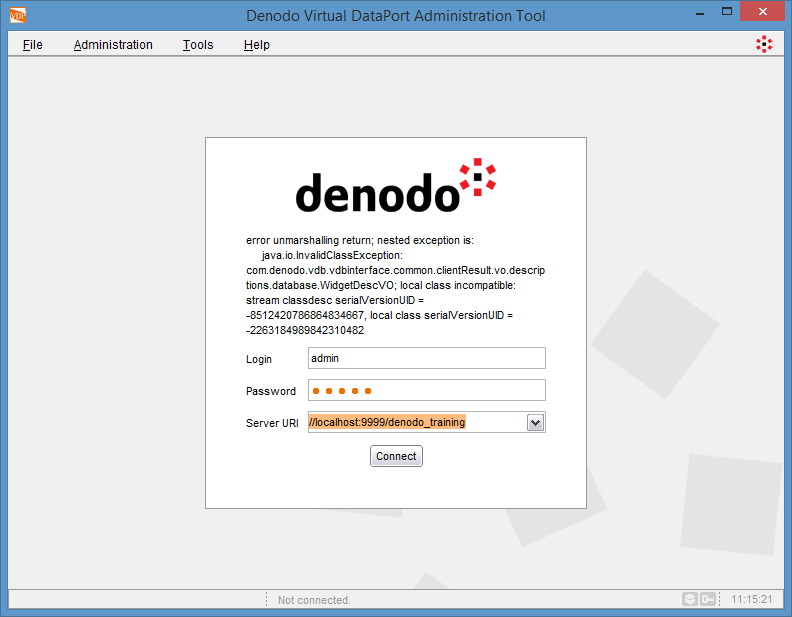Click the Denodo logo icon in menu bar
792x617 pixels.
pyautogui.click(x=764, y=44)
